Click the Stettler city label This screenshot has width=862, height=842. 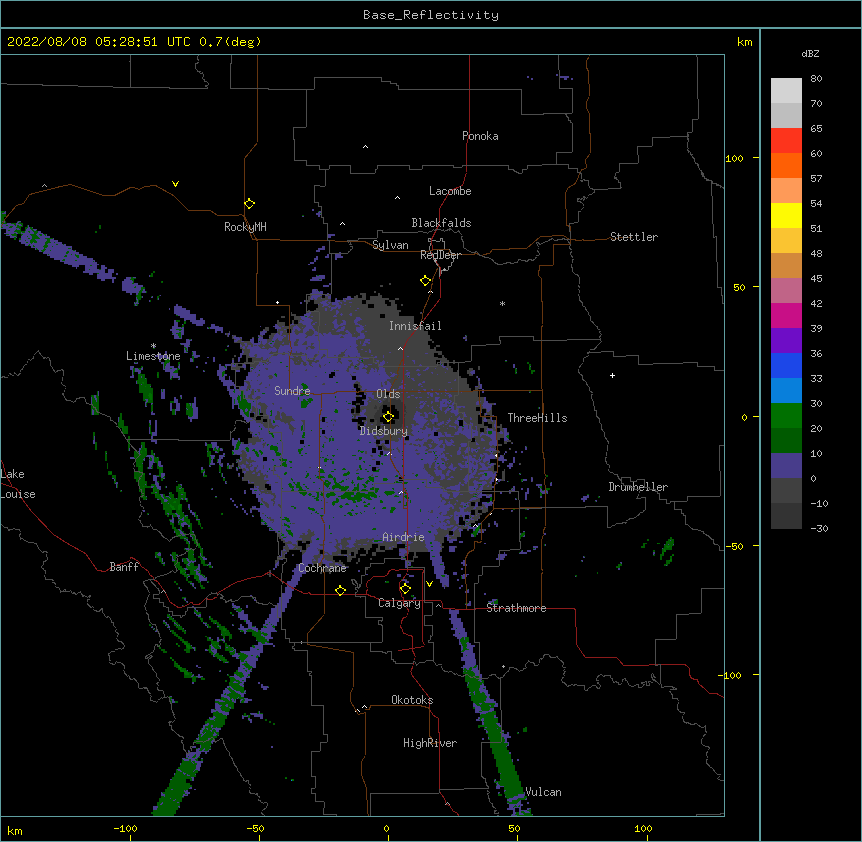634,237
